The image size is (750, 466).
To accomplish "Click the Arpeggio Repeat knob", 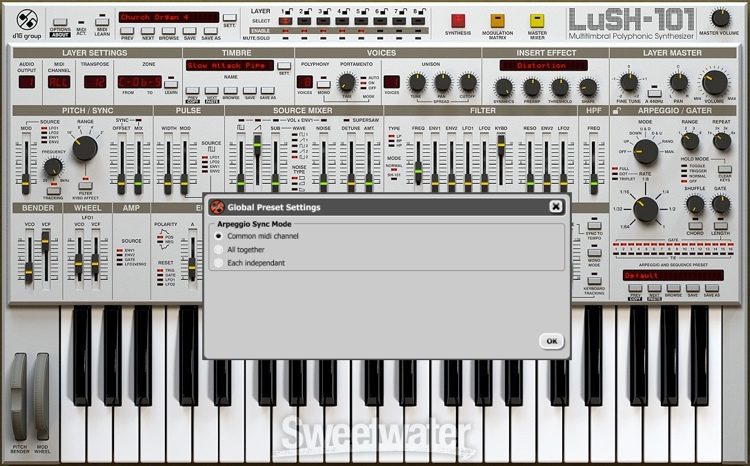I will 721,142.
